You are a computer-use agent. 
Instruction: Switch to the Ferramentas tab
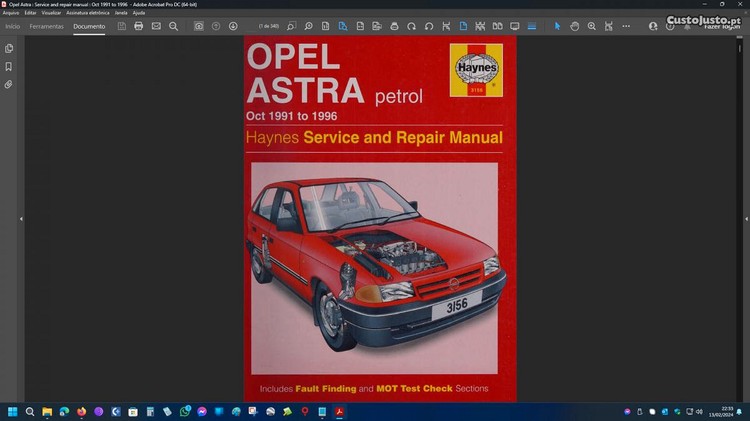point(46,26)
